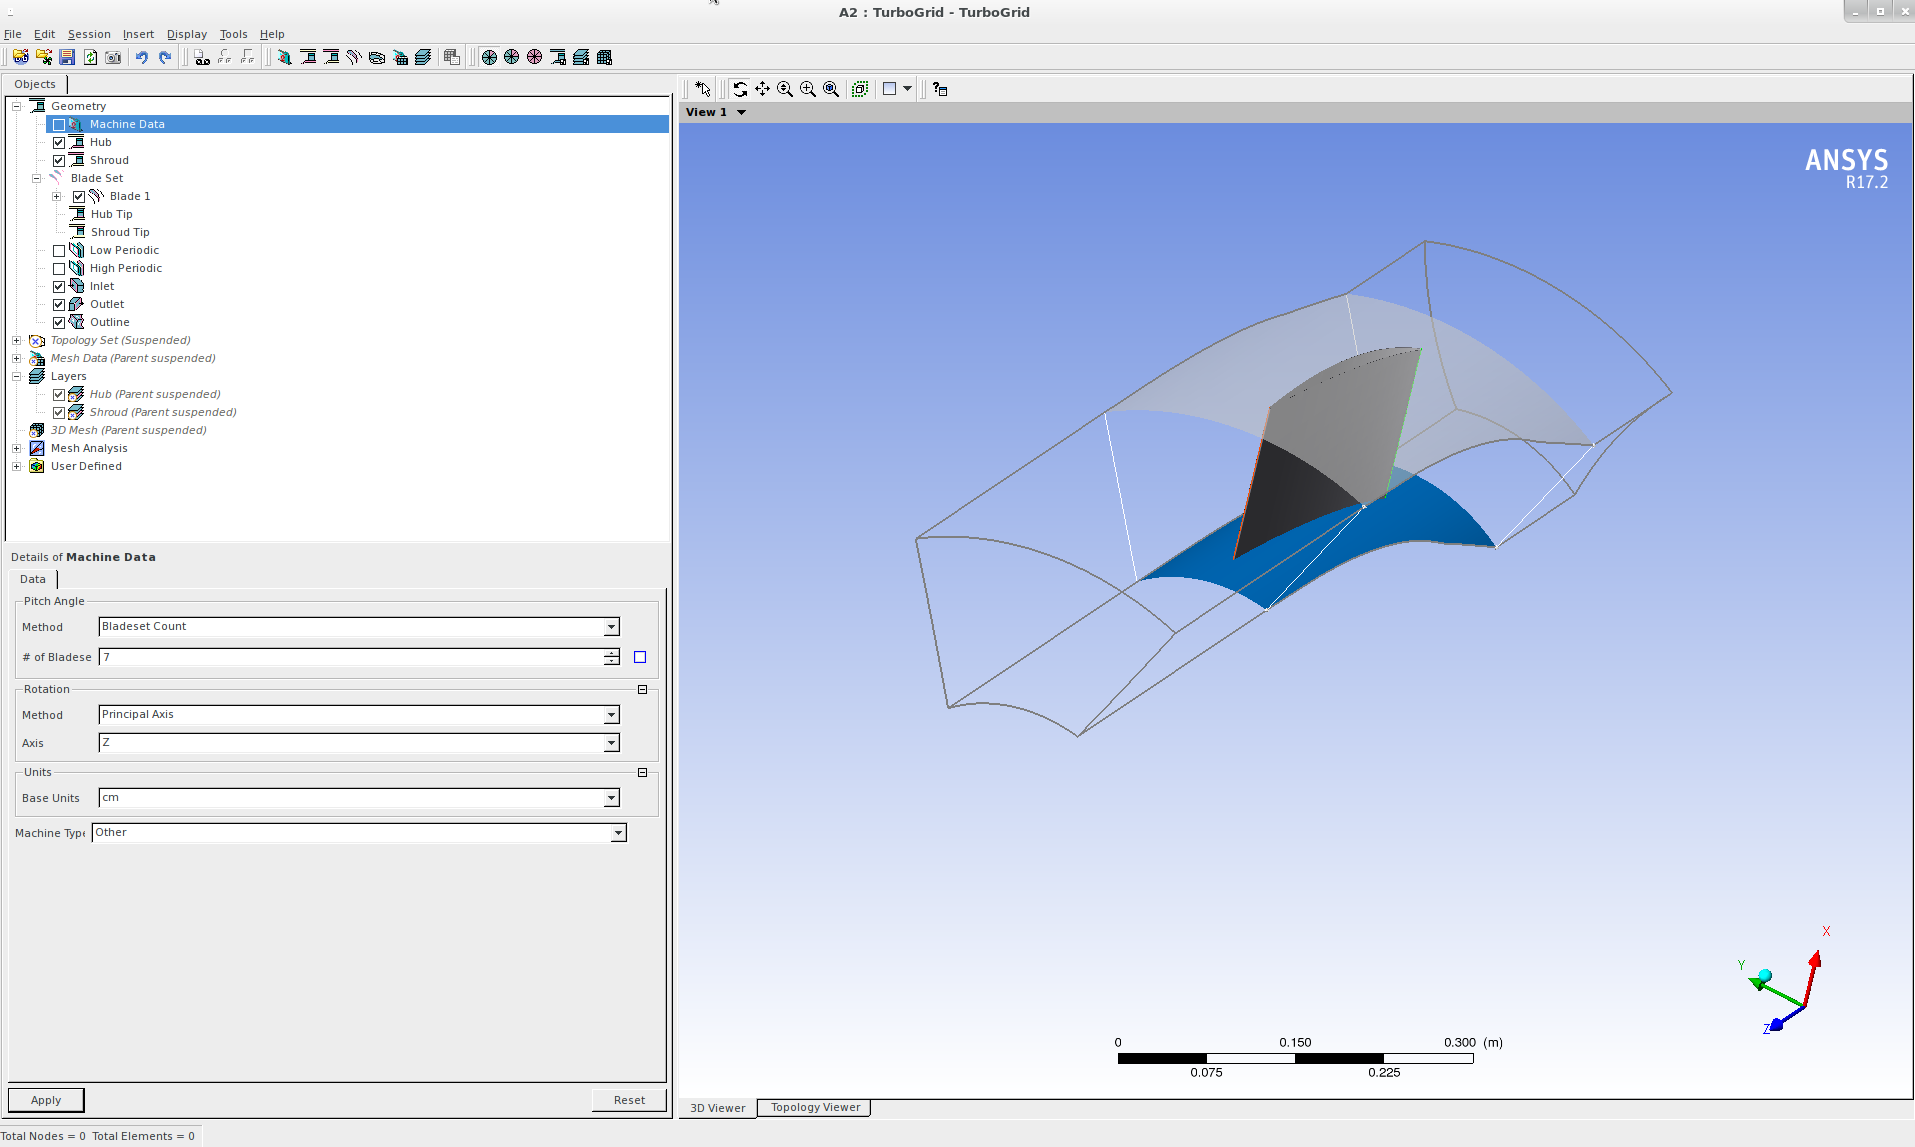Open the Machine Type dropdown
Viewport: 1915px width, 1147px height.
[x=618, y=833]
